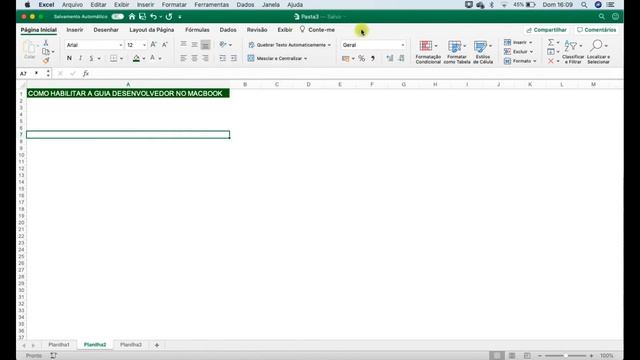The image size is (640, 360).
Task: Select cell A1 with the MACBOOK title
Action: [128, 93]
